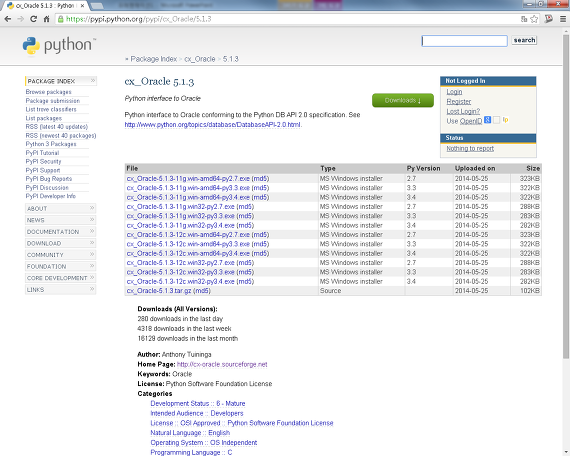The image size is (570, 456).
Task: Collapse the PACKAGE INDEX sidebar section
Action: [x=61, y=81]
